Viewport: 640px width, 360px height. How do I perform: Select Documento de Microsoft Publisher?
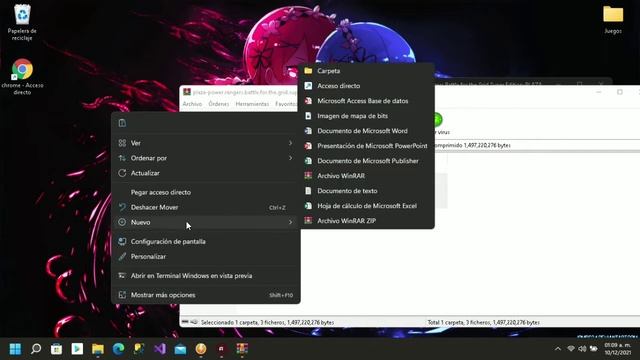click(367, 161)
